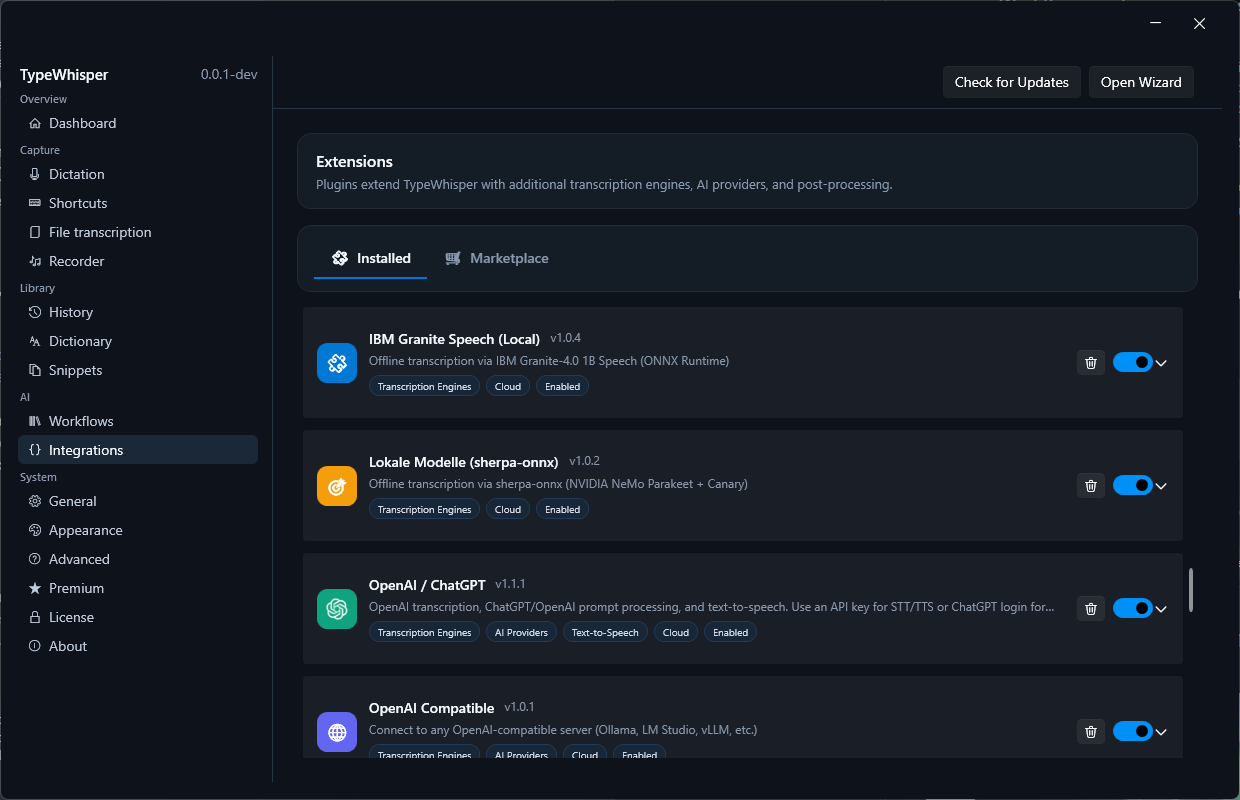Switch to the Installed tab
The width and height of the screenshot is (1240, 800).
371,258
